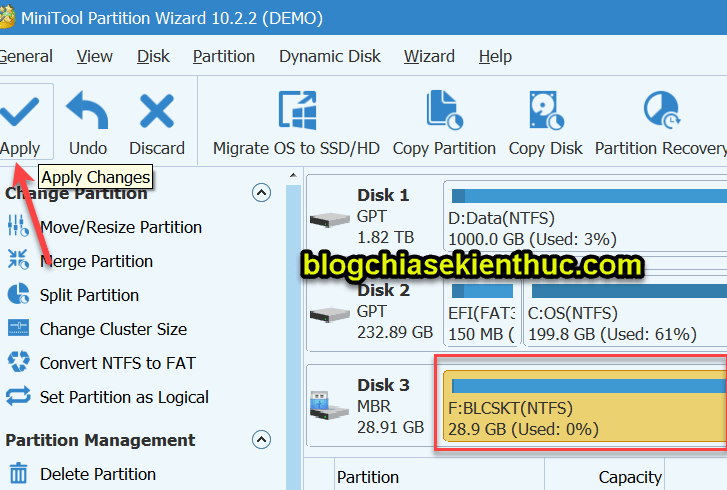Open the View menu
The height and width of the screenshot is (490, 727).
[95, 57]
